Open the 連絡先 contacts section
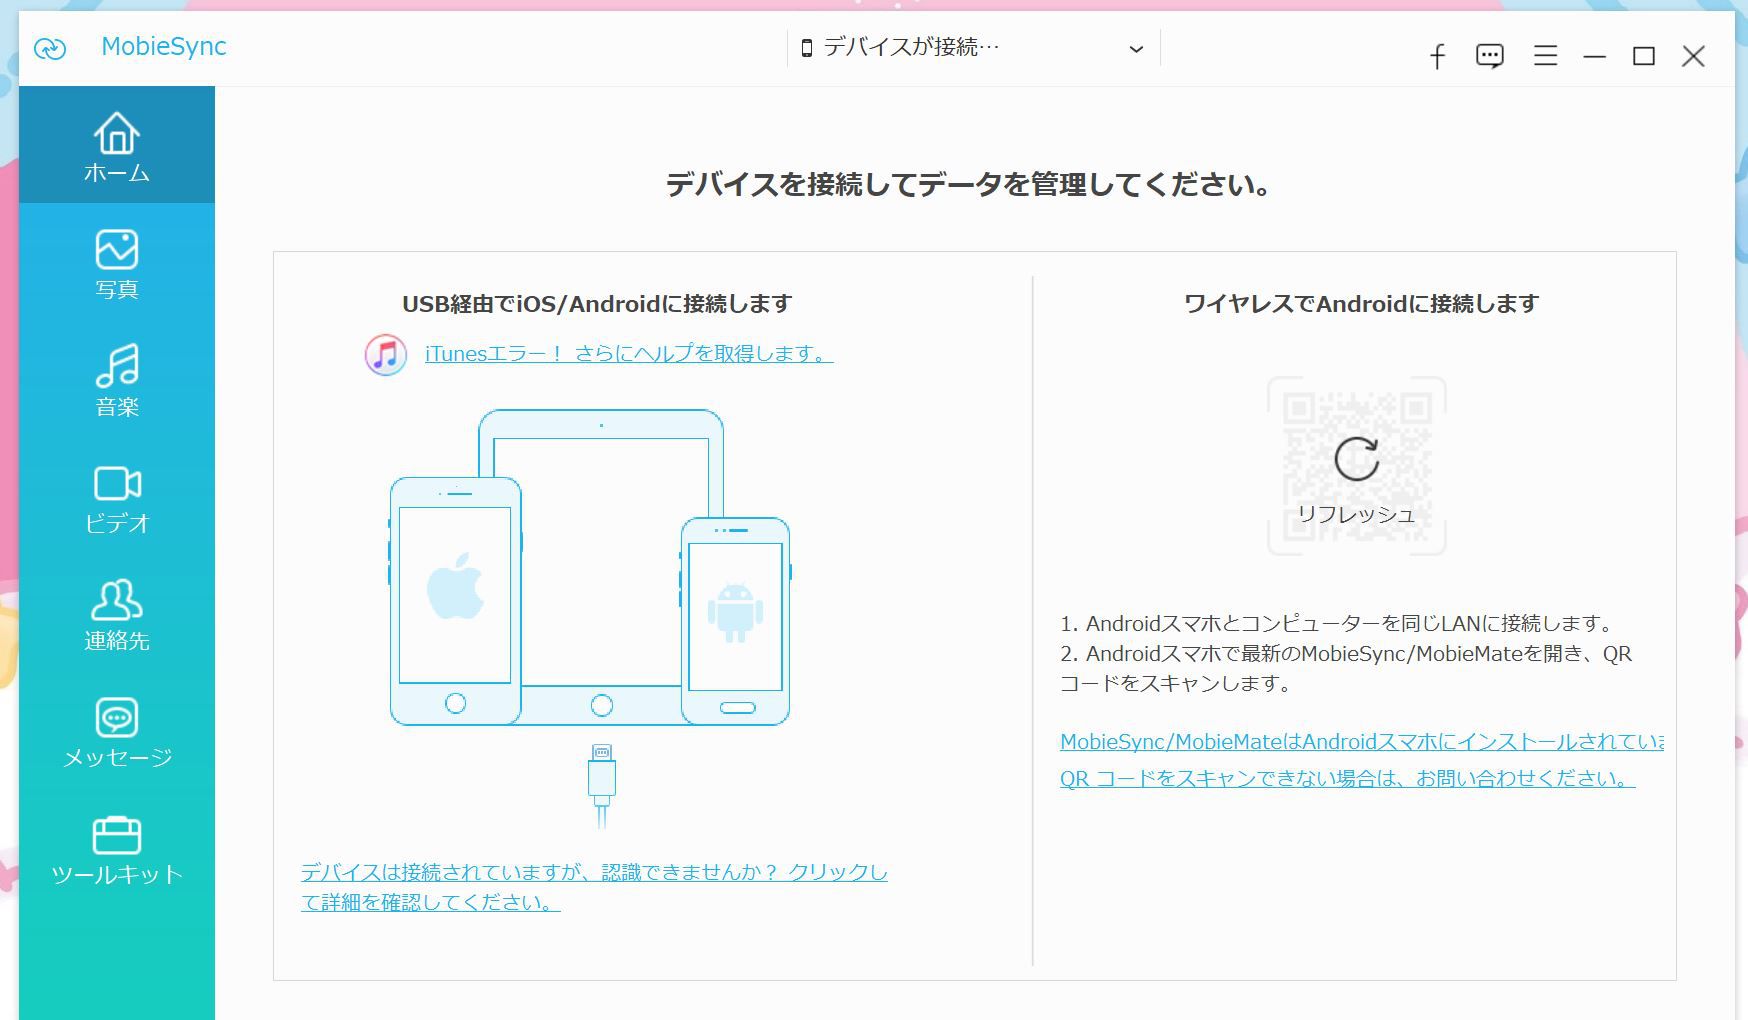 click(116, 616)
